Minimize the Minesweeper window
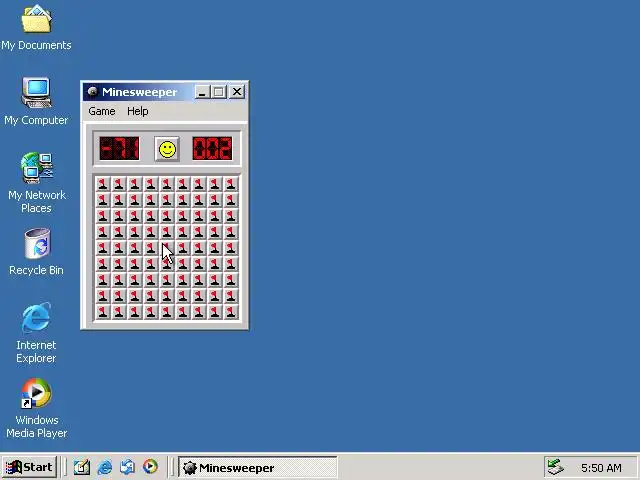Viewport: 640px width, 480px height. tap(202, 92)
